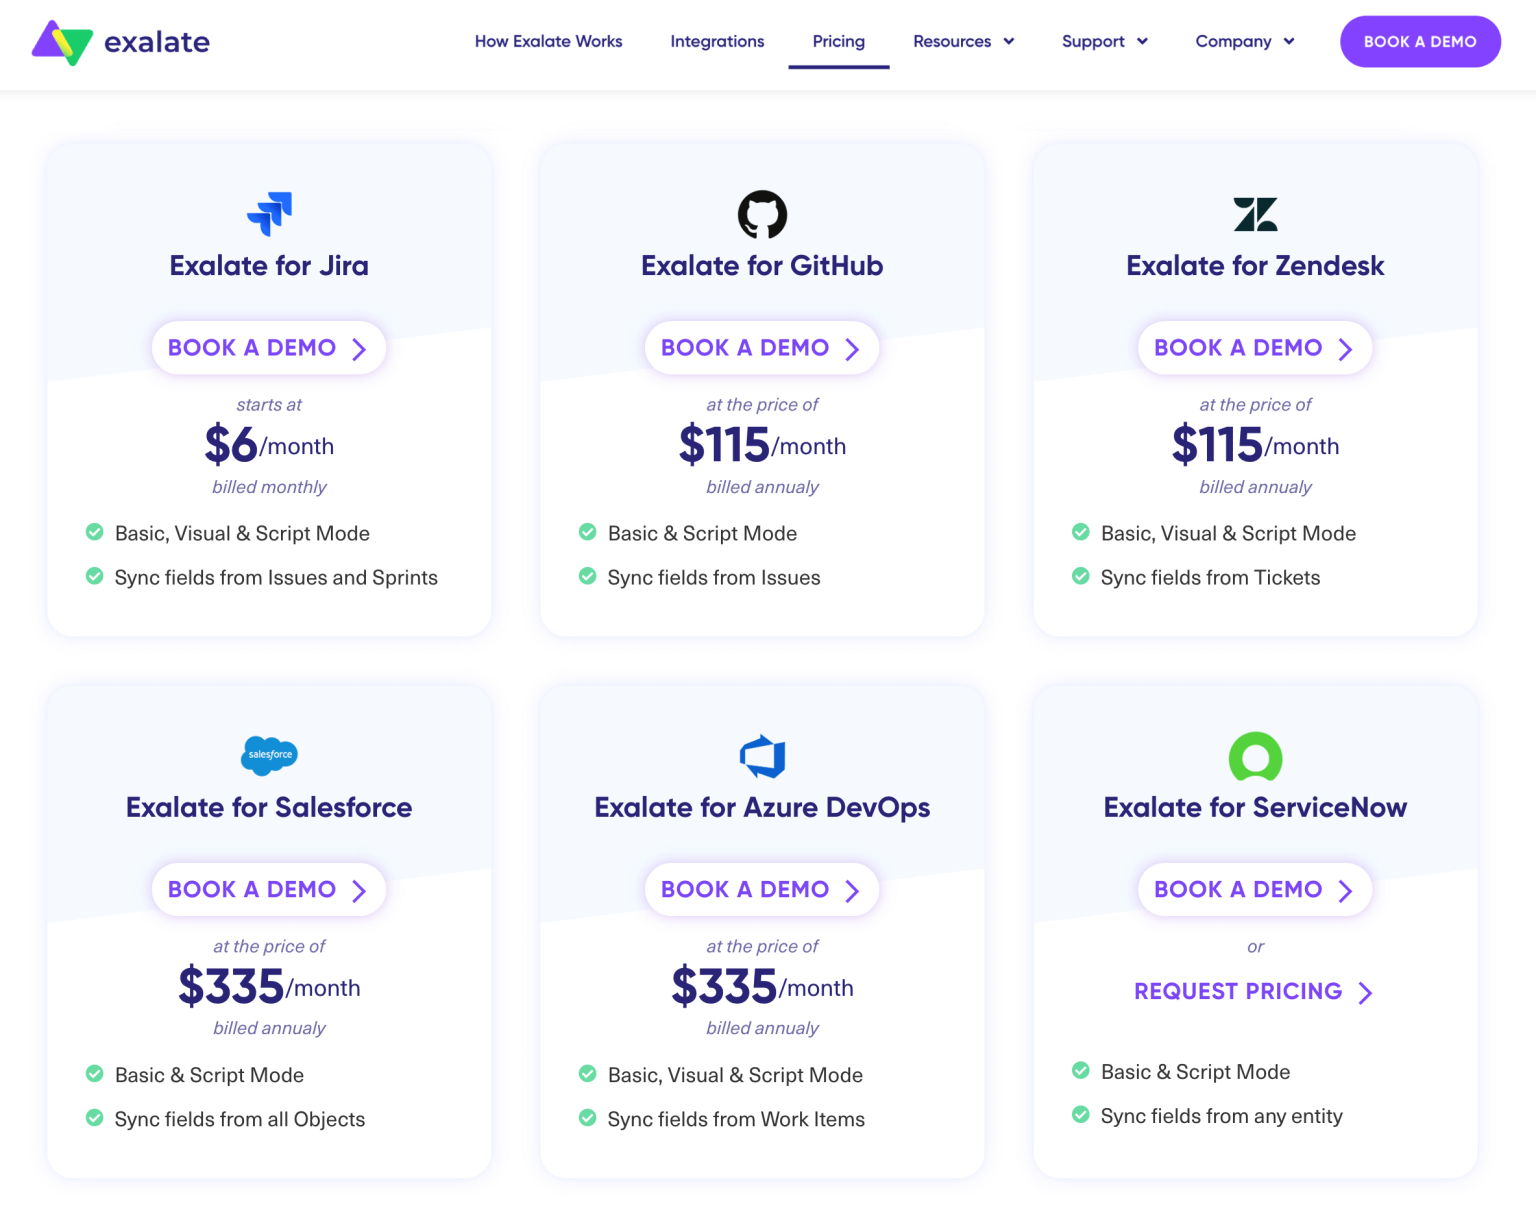This screenshot has height=1208, width=1536.
Task: Click the green checkmark beside Sync fields from Tickets
Action: point(1081,576)
